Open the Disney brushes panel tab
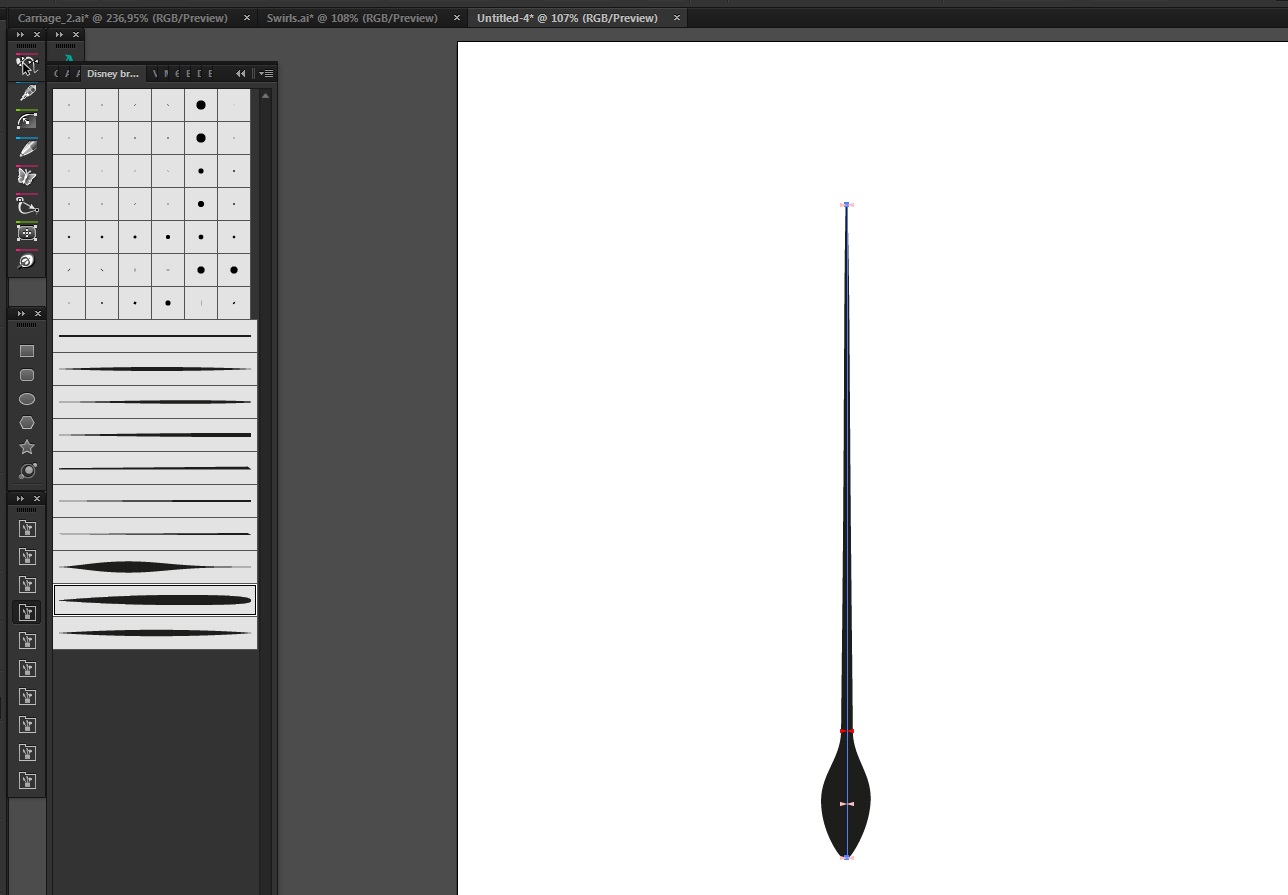The image size is (1288, 895). click(x=113, y=74)
